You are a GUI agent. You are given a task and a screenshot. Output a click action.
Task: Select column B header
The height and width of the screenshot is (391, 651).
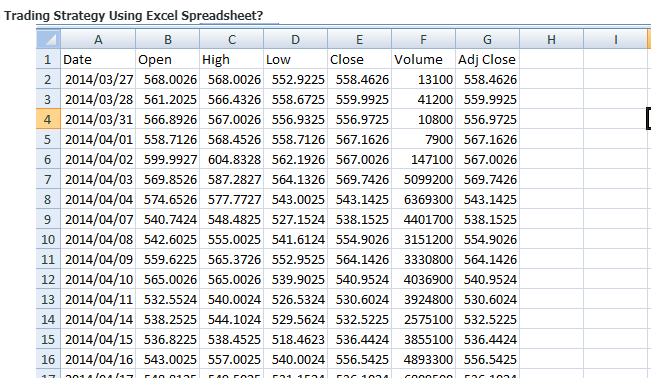pos(168,39)
